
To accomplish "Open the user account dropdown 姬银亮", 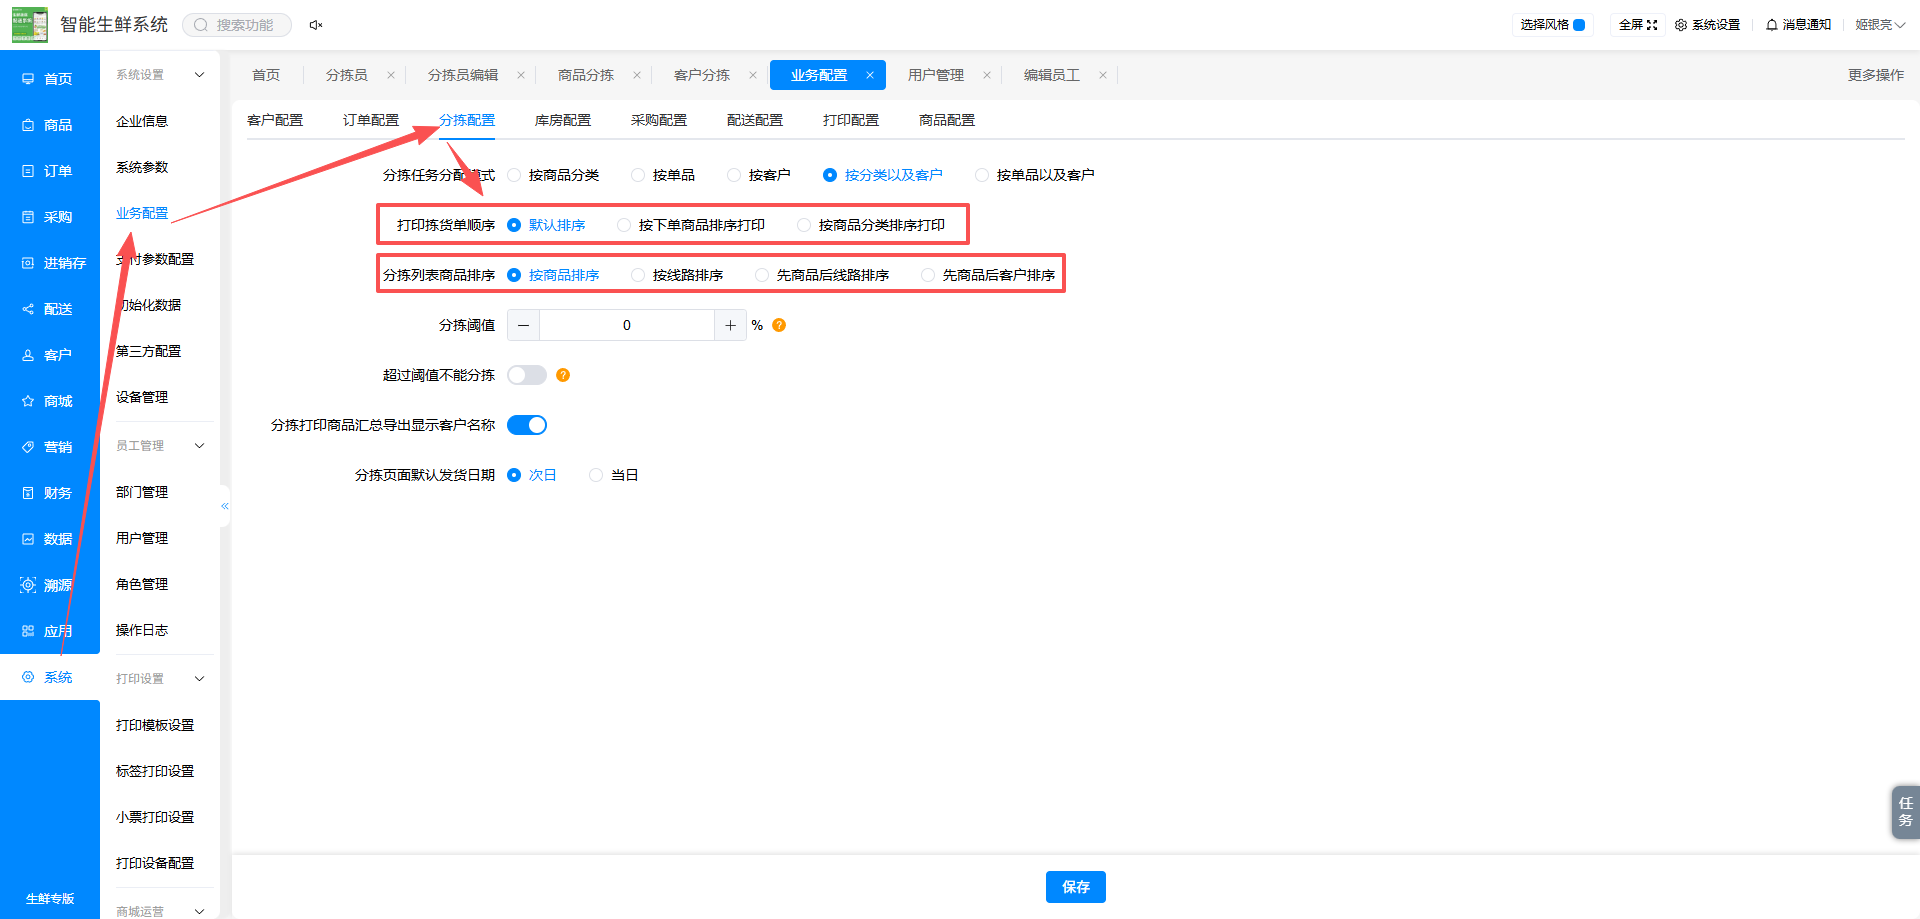I will 1880,25.
